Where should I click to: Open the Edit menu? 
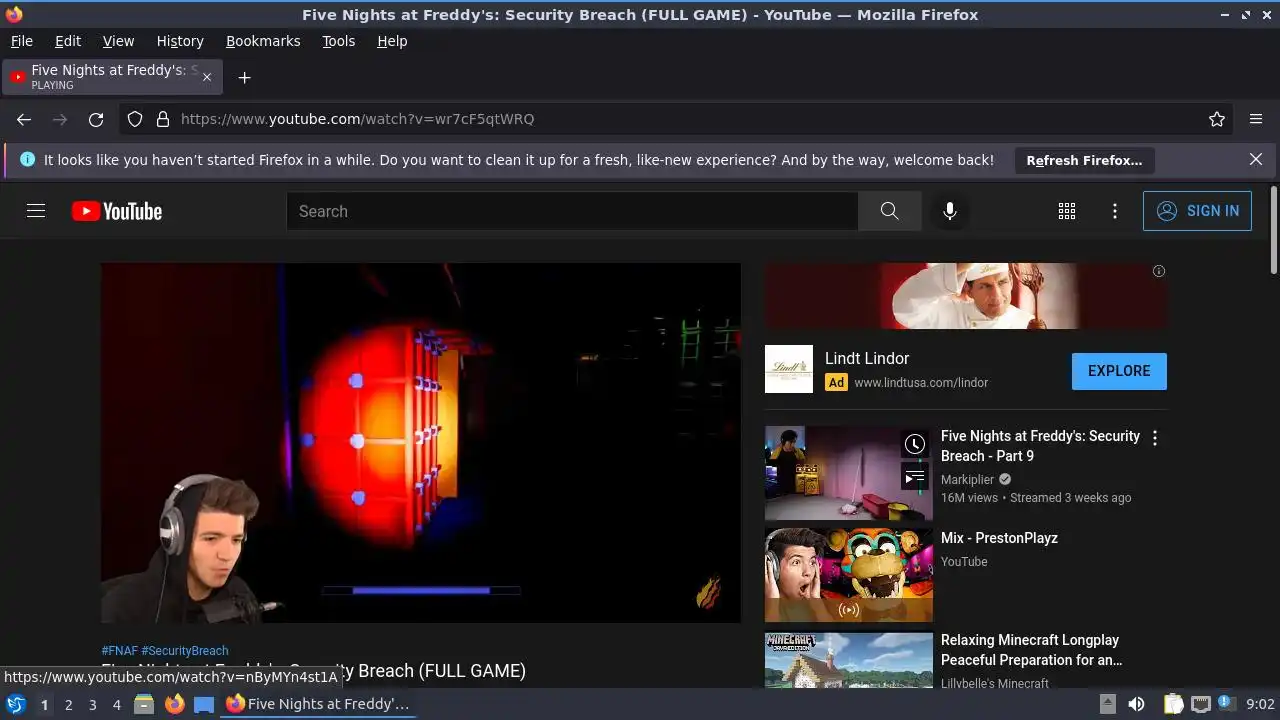click(x=68, y=41)
